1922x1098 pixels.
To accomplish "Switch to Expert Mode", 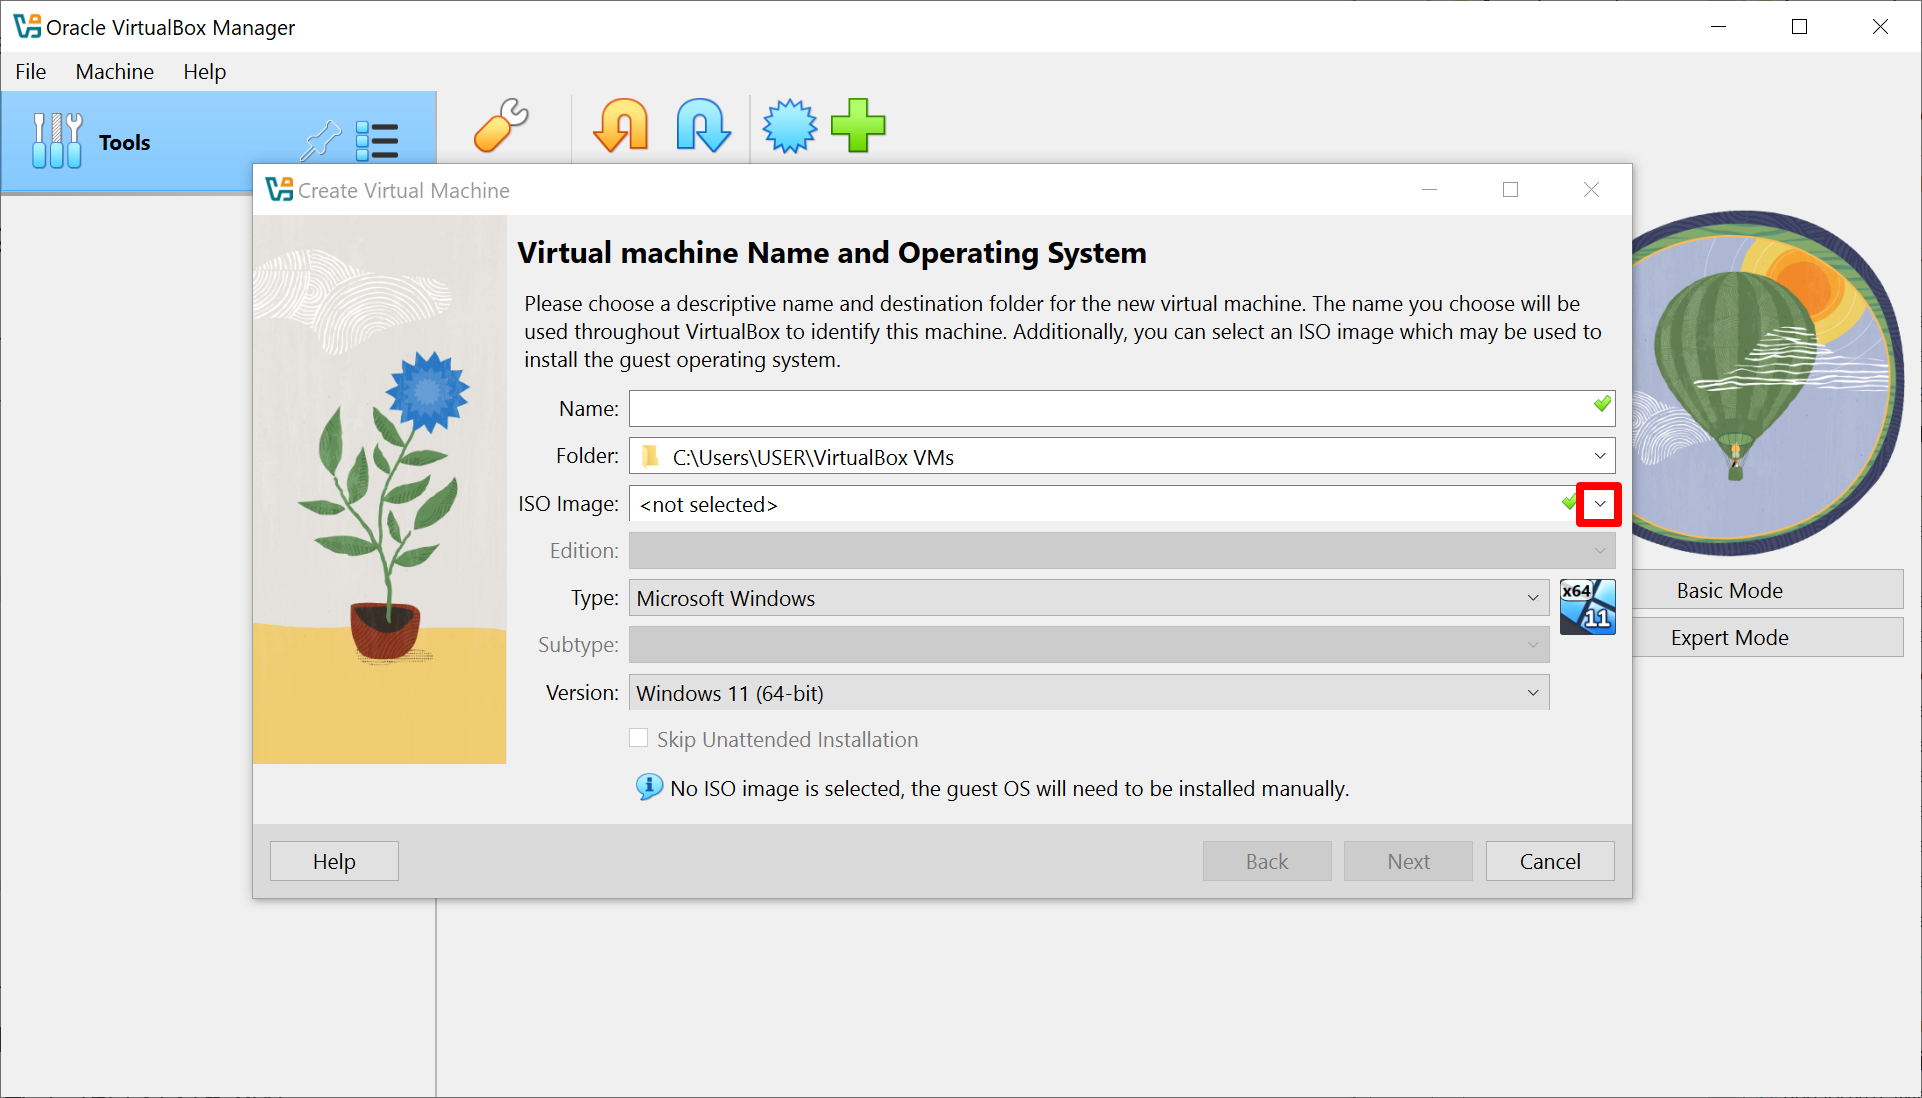I will [x=1729, y=638].
